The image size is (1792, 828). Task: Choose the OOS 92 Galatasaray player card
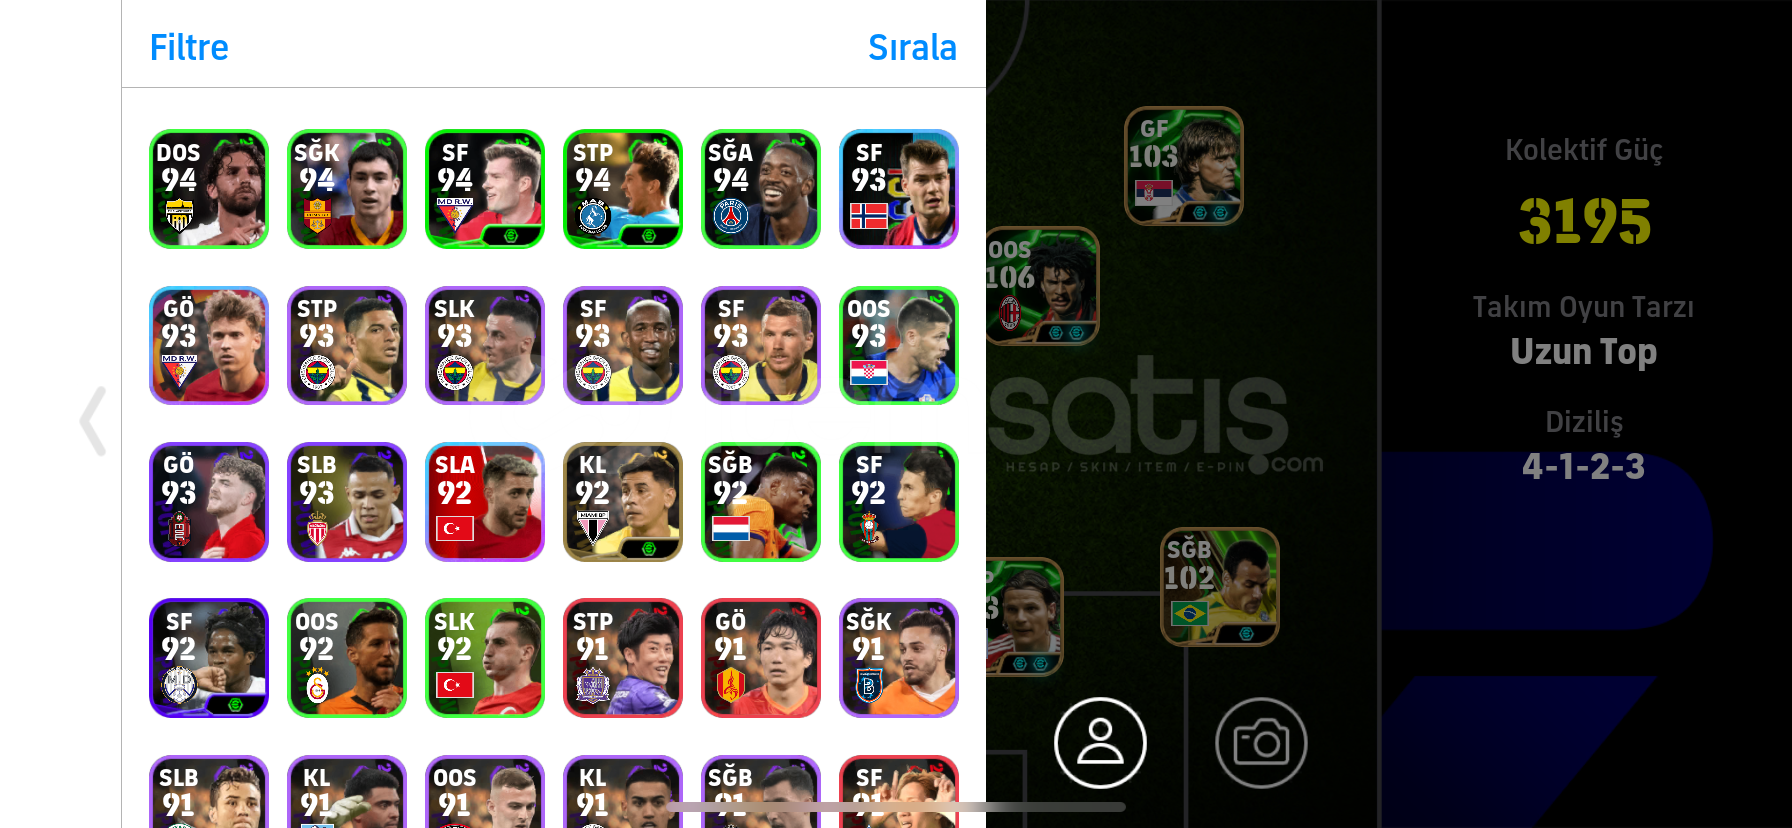347,658
